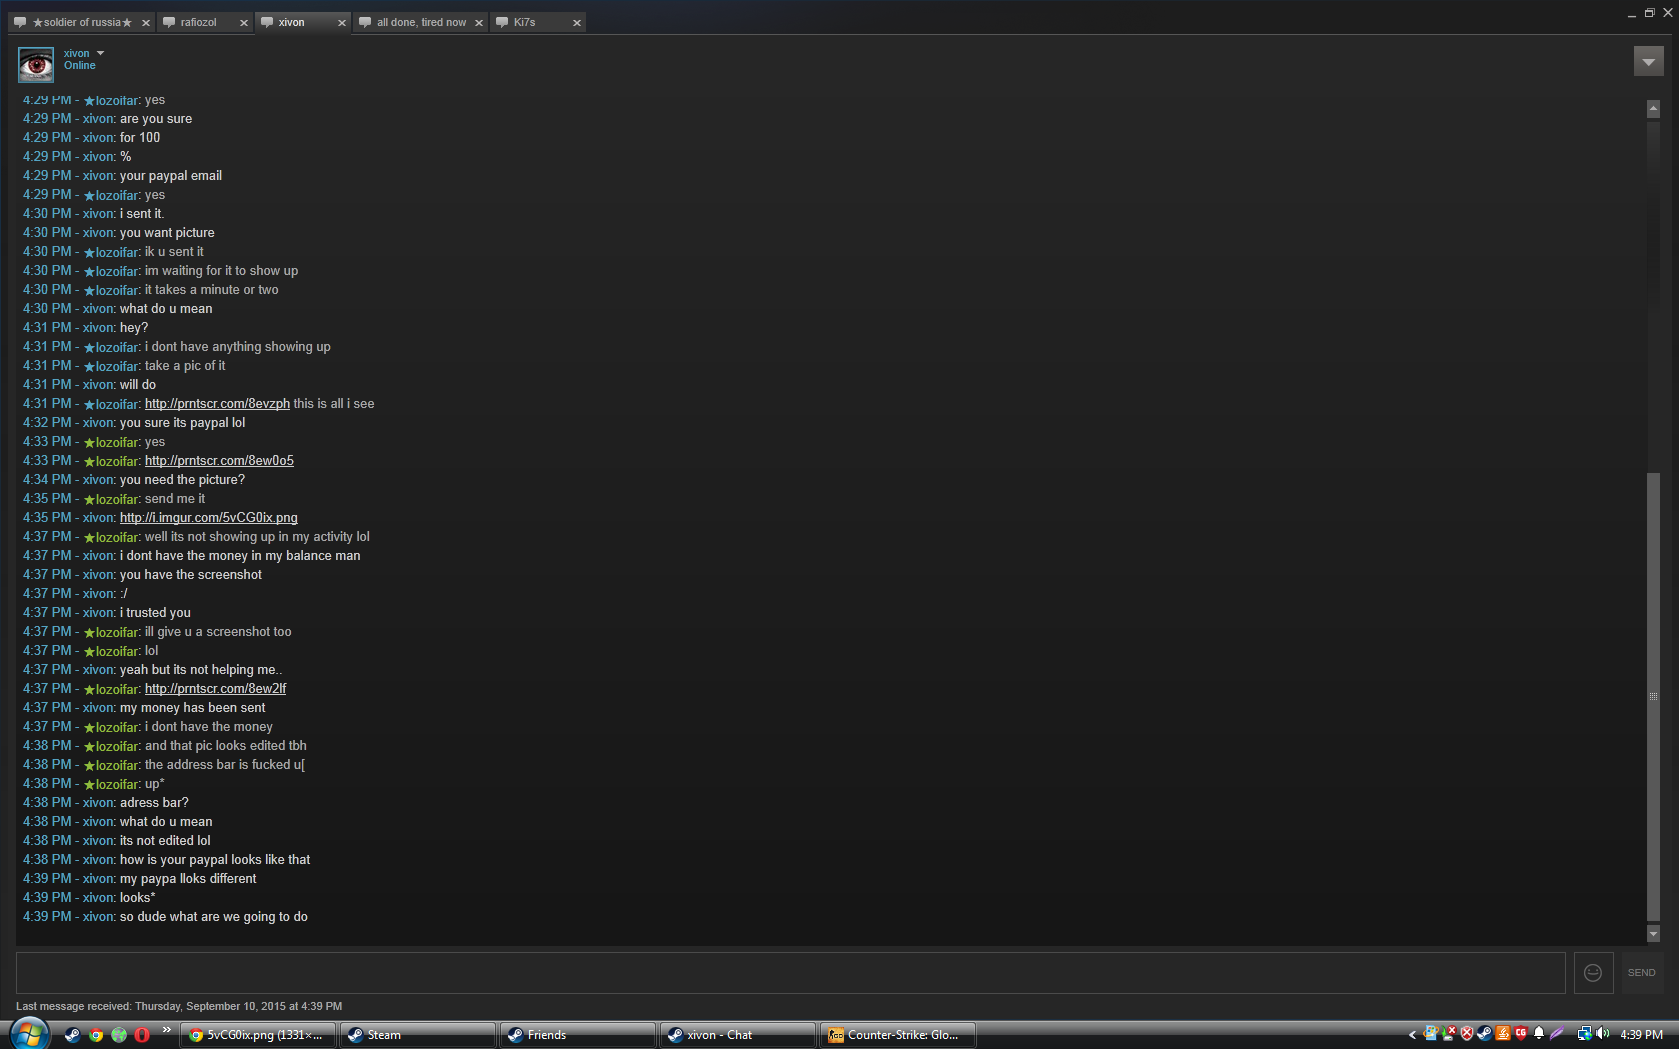The height and width of the screenshot is (1049, 1679).
Task: Launch Opera from quick launch bar
Action: [142, 1035]
